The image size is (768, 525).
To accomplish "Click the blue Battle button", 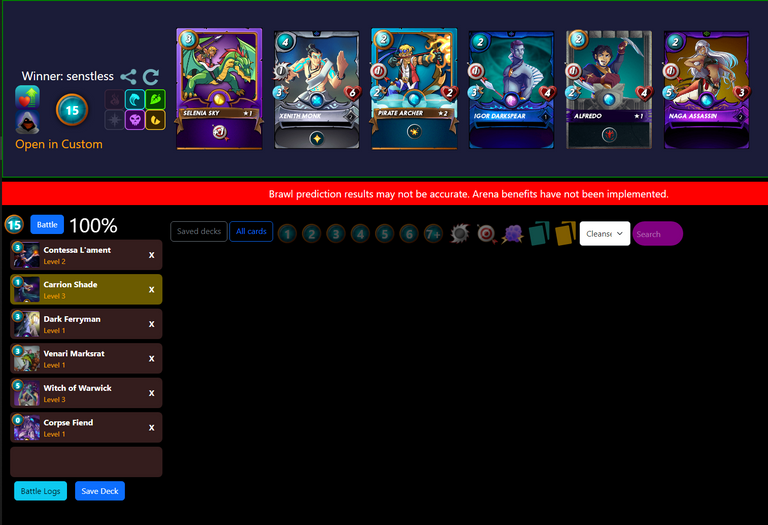I will point(47,225).
